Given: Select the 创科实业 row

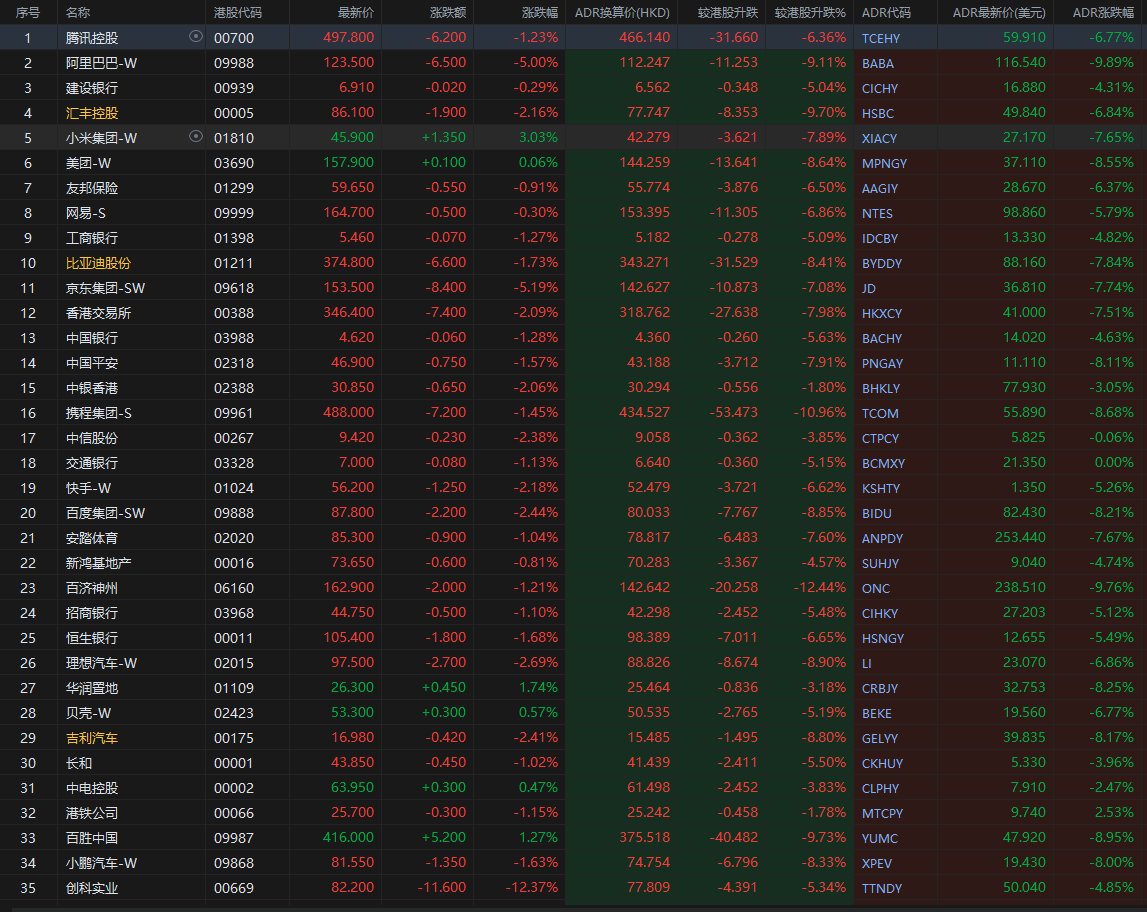Looking at the screenshot, I should tap(91, 887).
